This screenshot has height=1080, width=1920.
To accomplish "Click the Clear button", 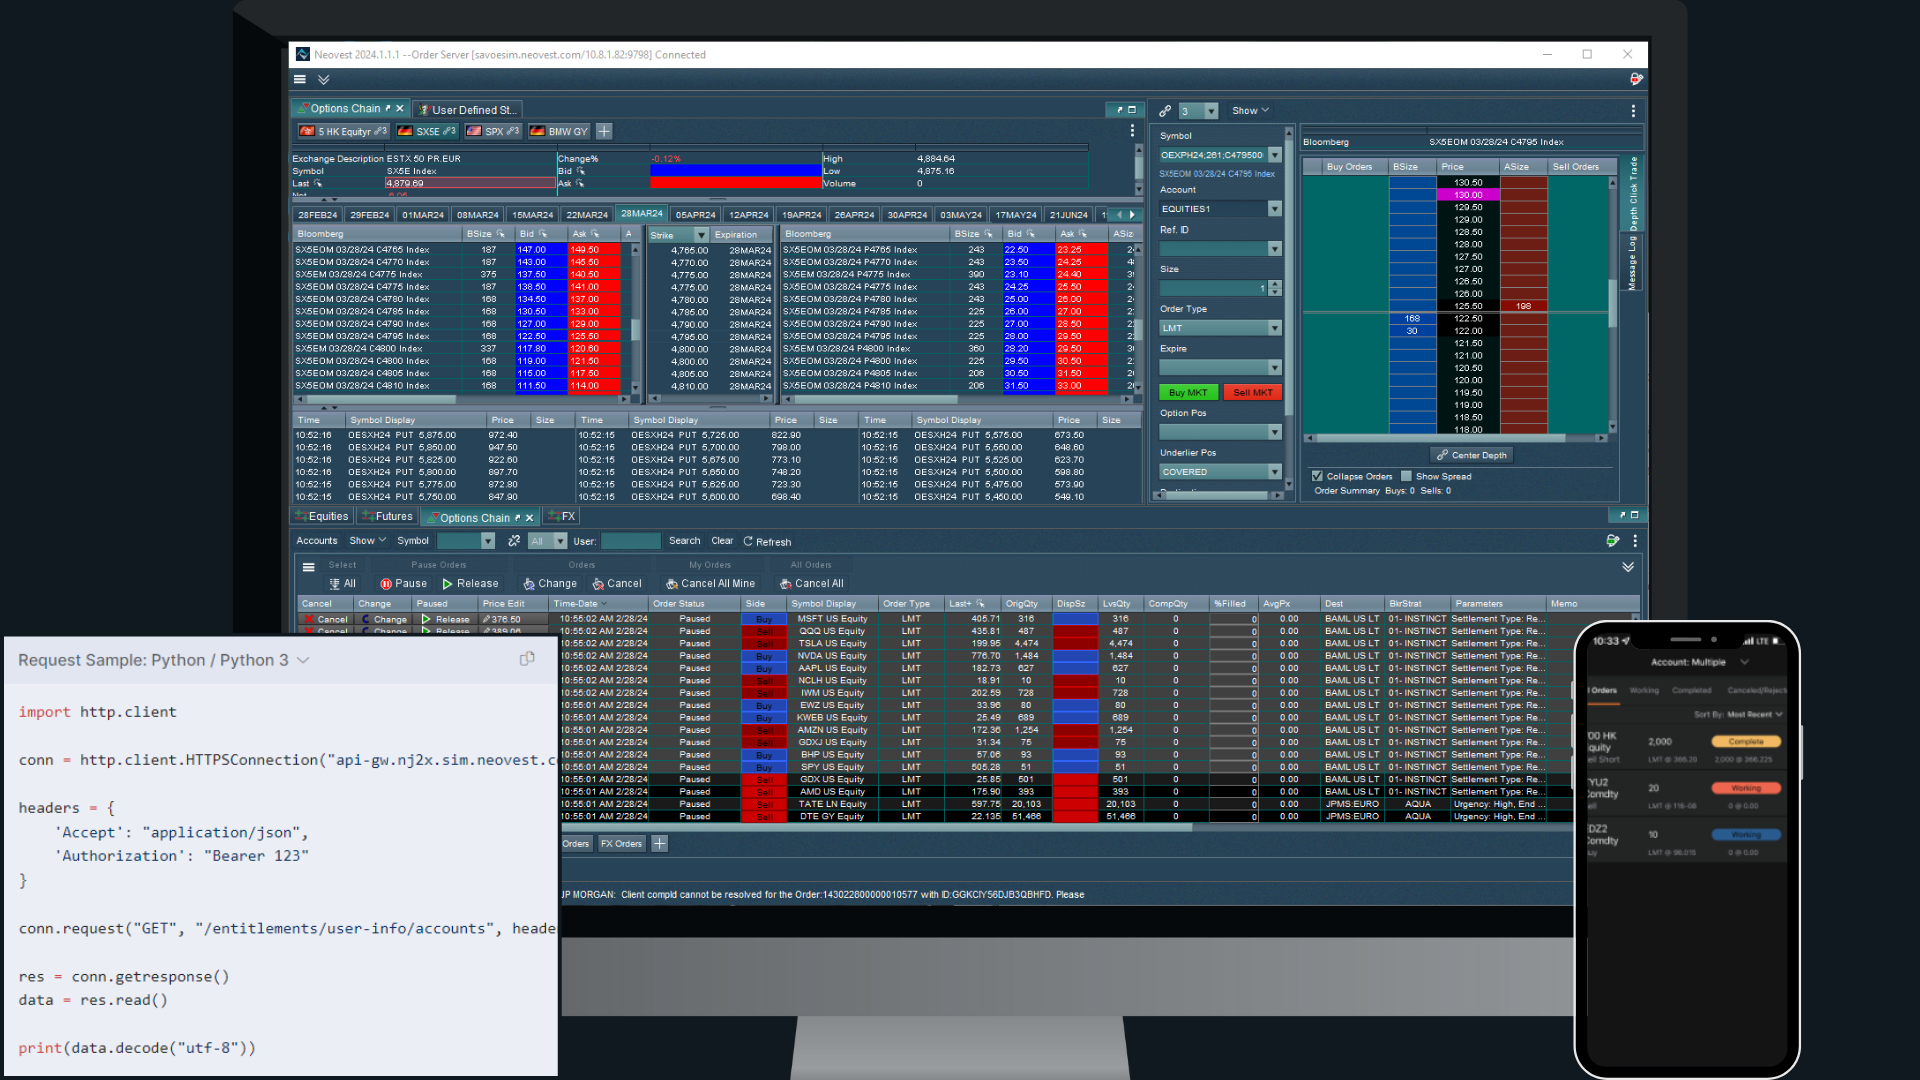I will (722, 541).
